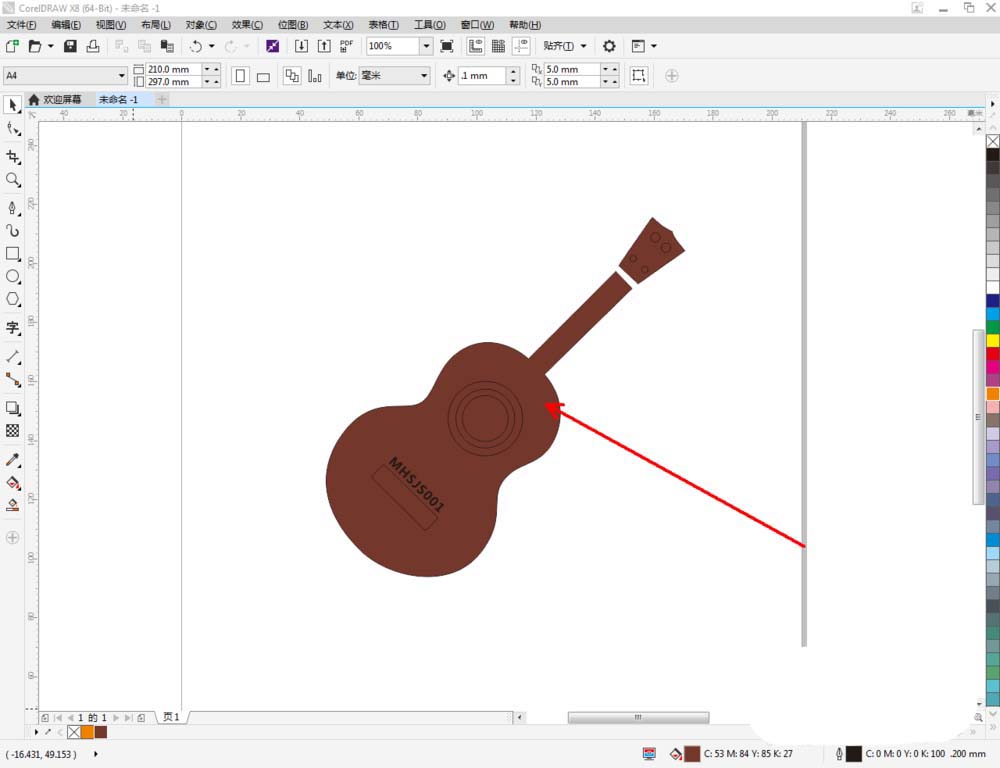Add page after current page
Screen dimensions: 1000x768
pos(141,718)
